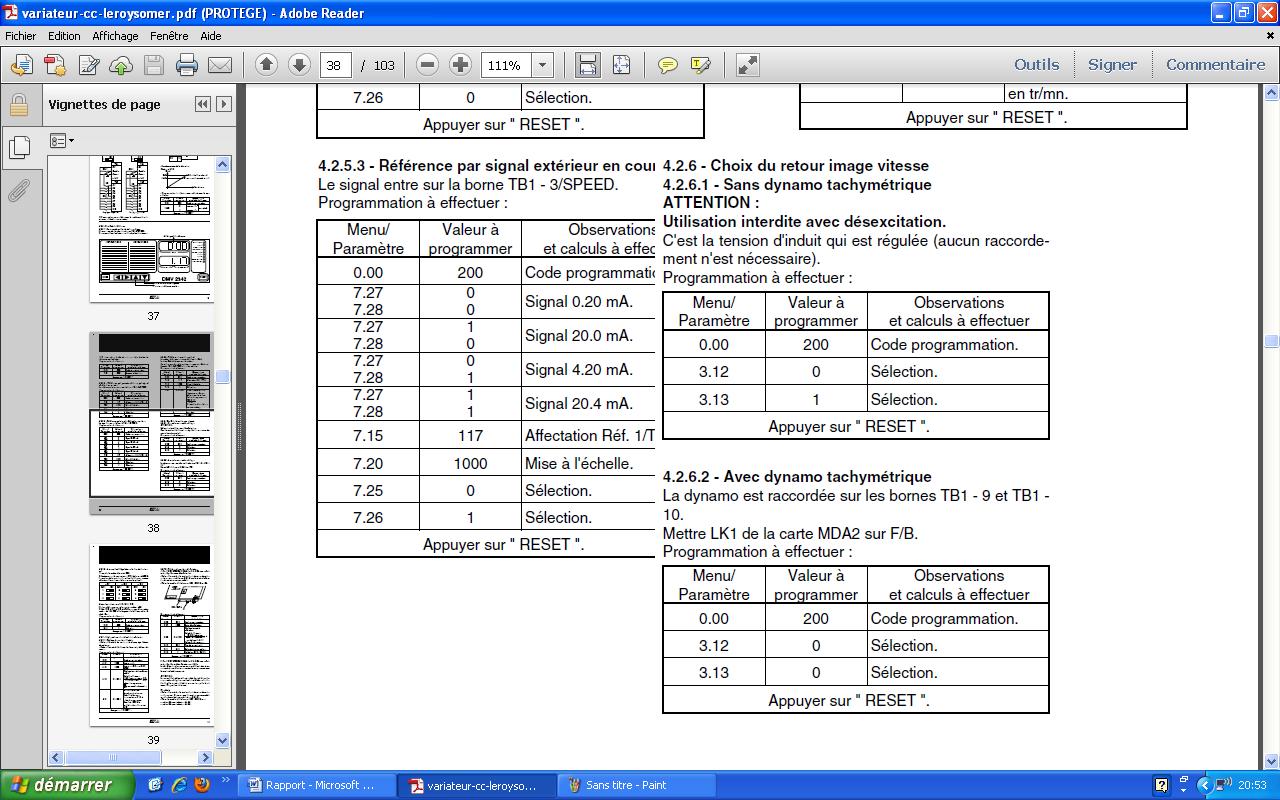Click heading '4.2.6.2 - Avec dynamo tachymétrique'

pos(797,477)
